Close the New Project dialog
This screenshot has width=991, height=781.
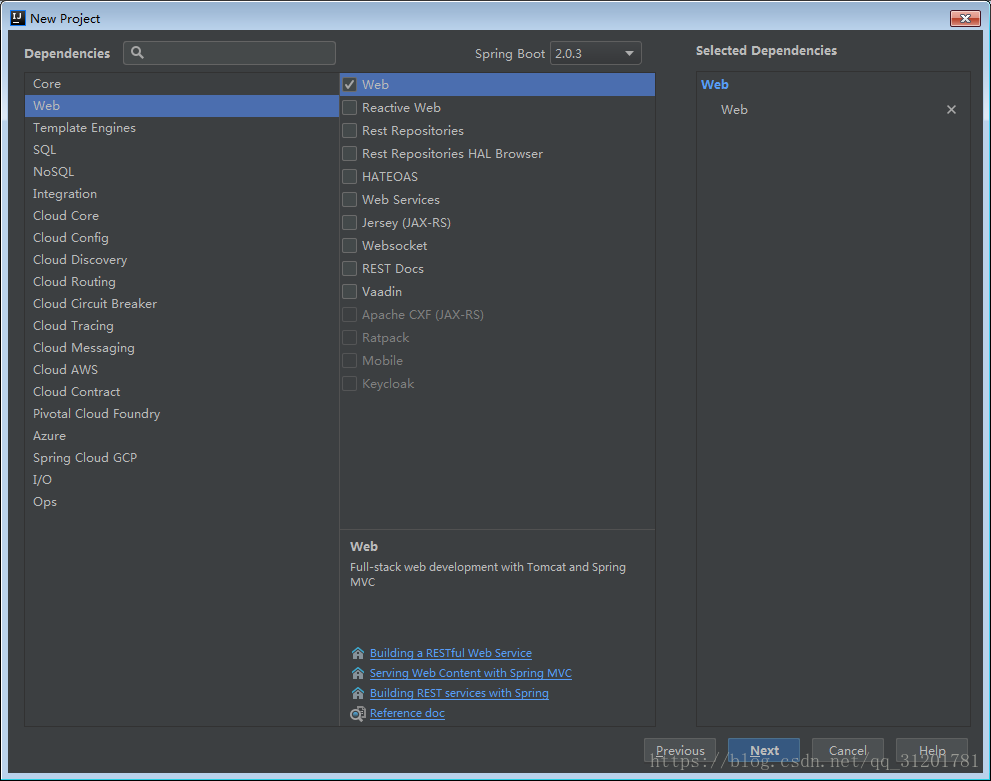[x=965, y=18]
